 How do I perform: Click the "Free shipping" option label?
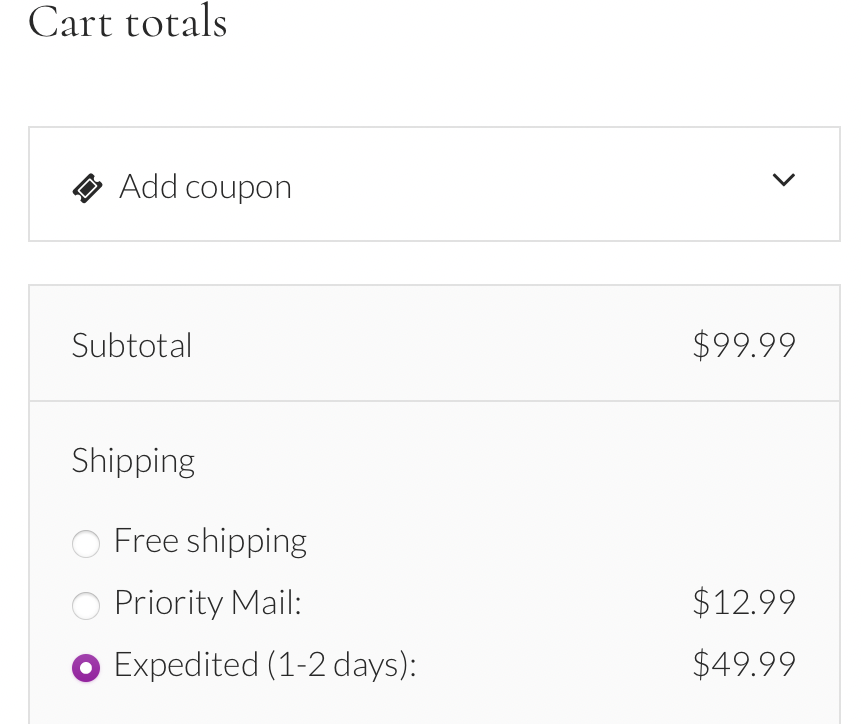pyautogui.click(x=210, y=541)
